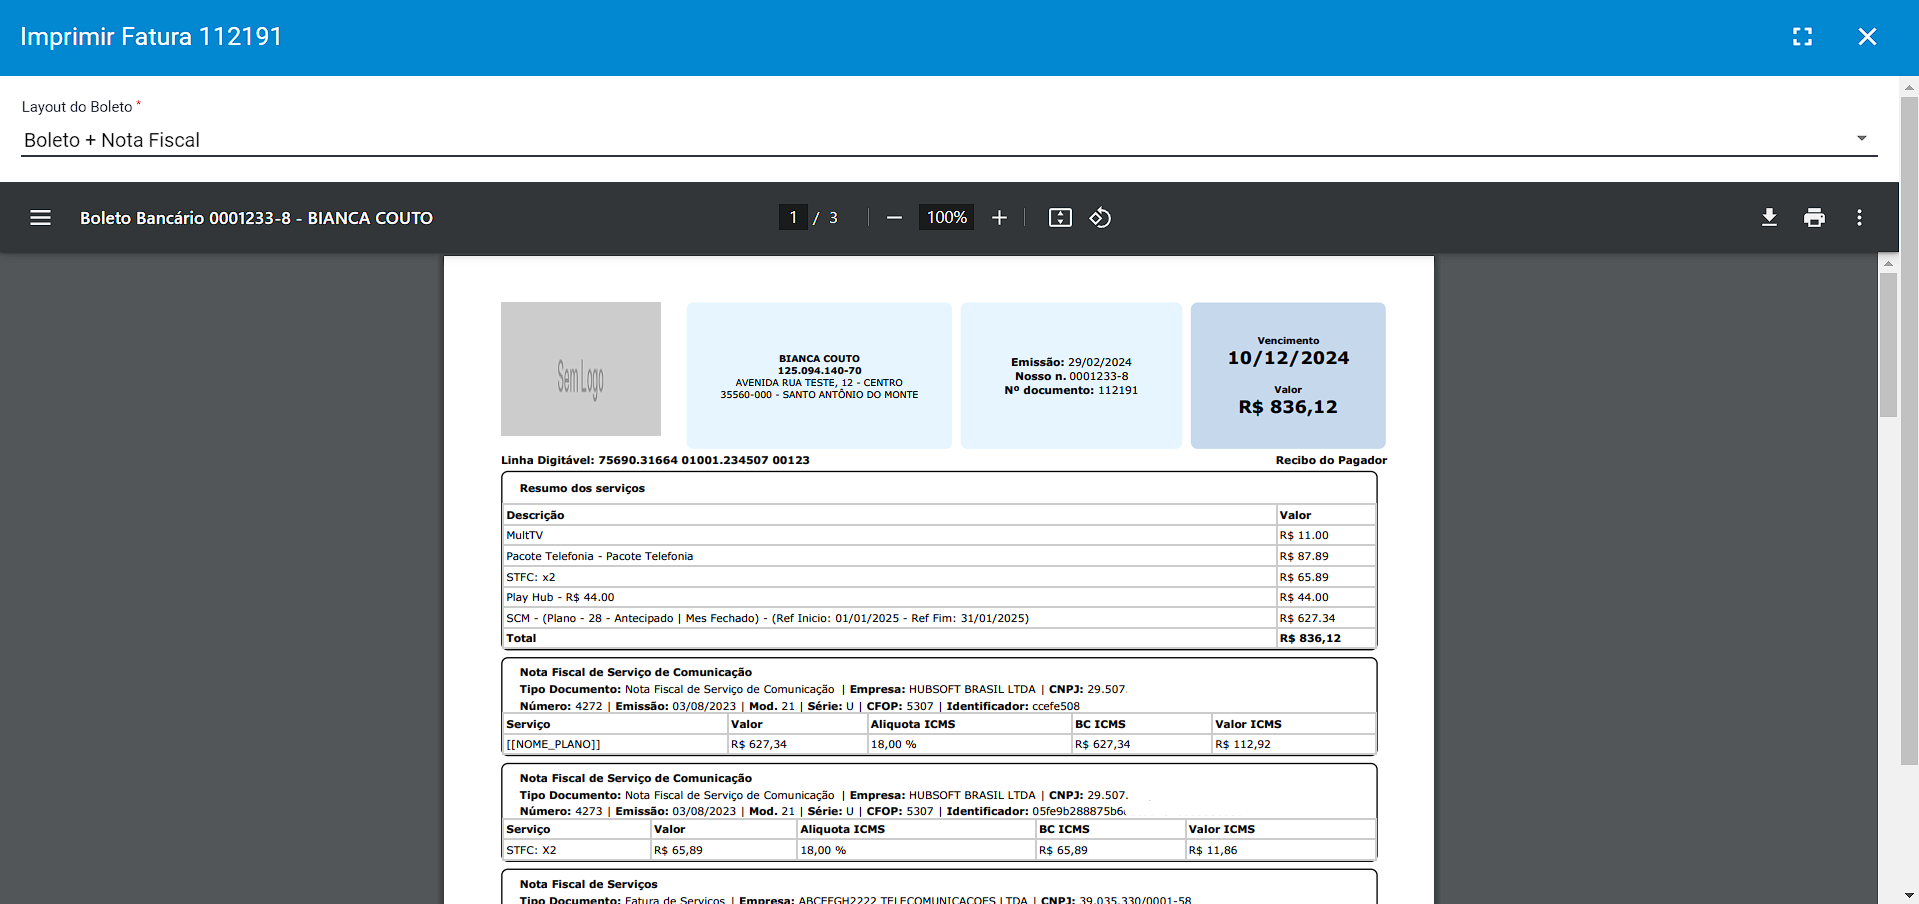Download the boleto PDF
This screenshot has height=904, width=1919.
(x=1769, y=218)
